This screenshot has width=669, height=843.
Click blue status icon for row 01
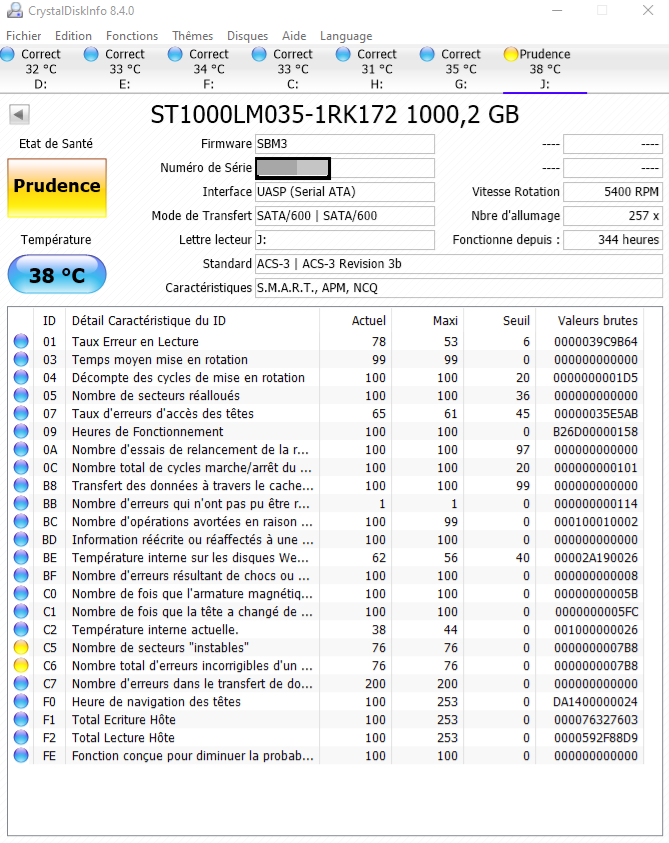[21, 341]
